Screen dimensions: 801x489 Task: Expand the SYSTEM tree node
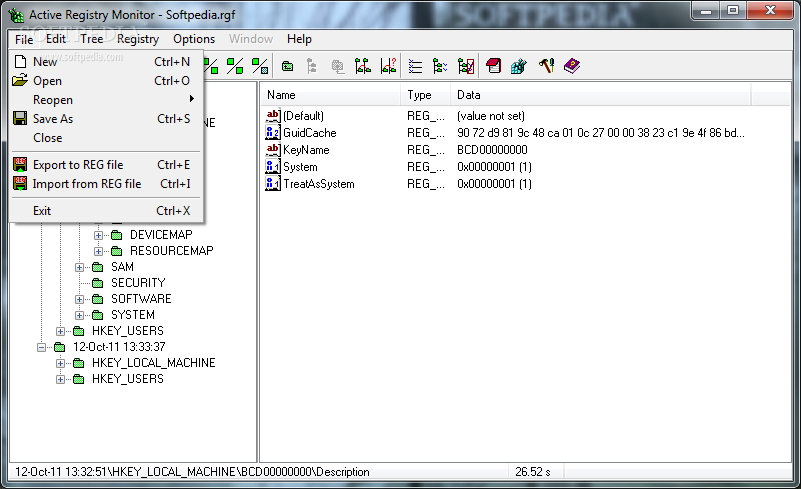pos(79,315)
